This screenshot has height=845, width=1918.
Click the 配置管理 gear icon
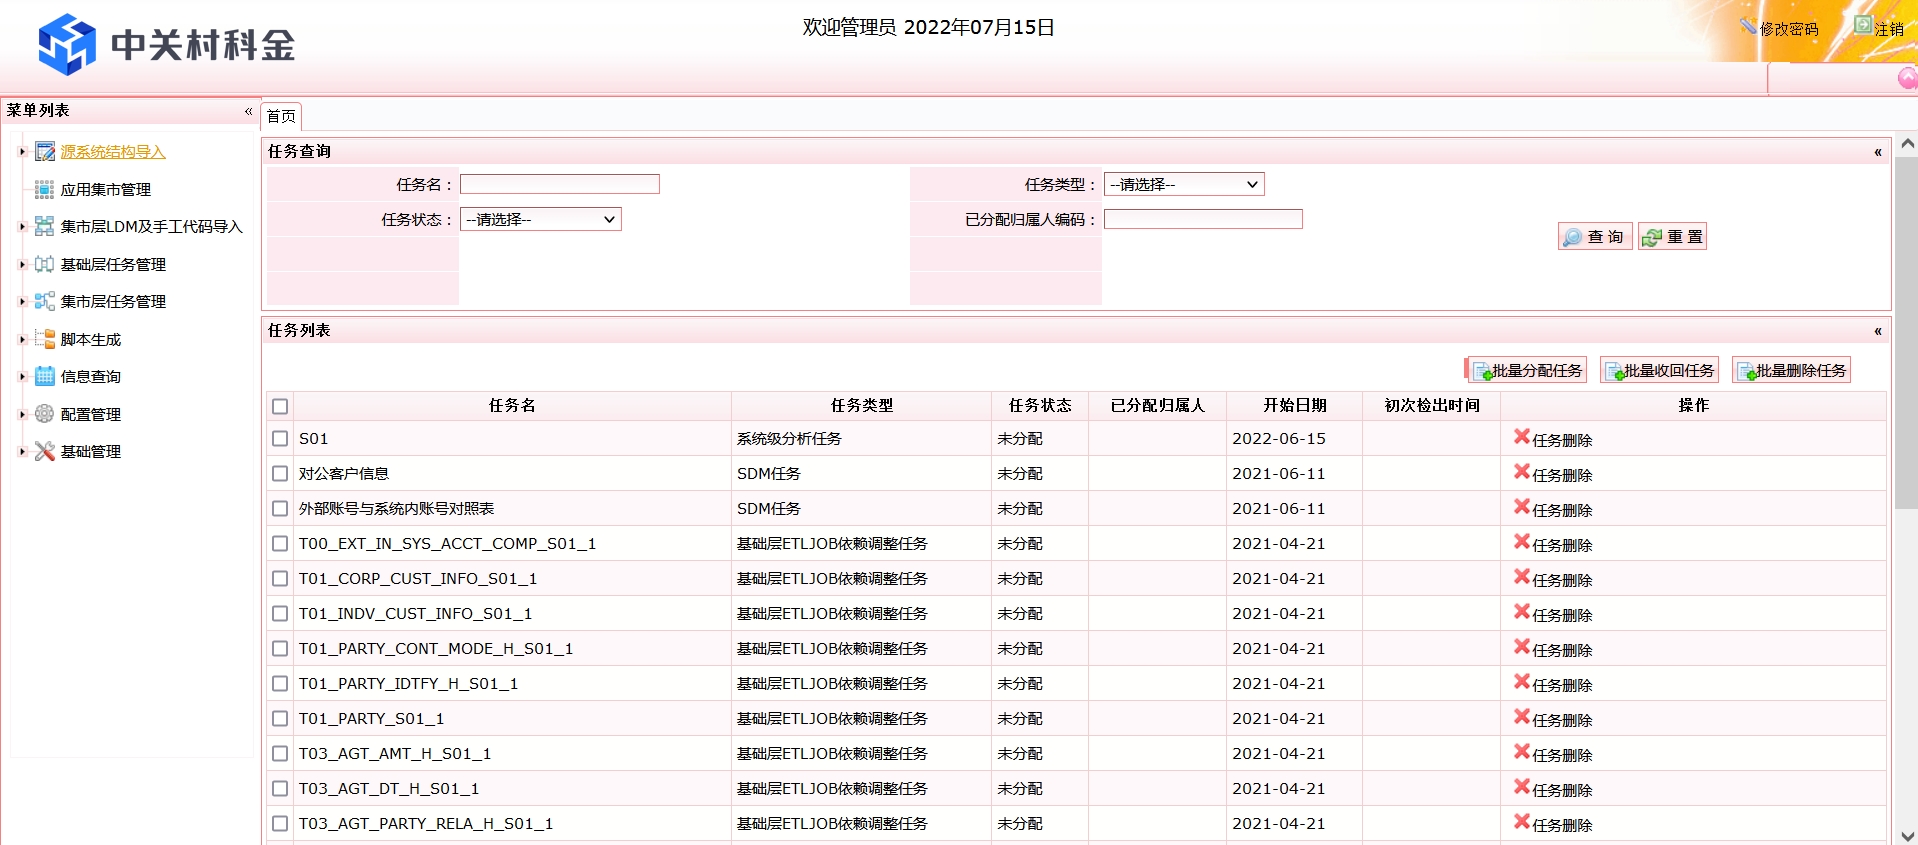45,414
